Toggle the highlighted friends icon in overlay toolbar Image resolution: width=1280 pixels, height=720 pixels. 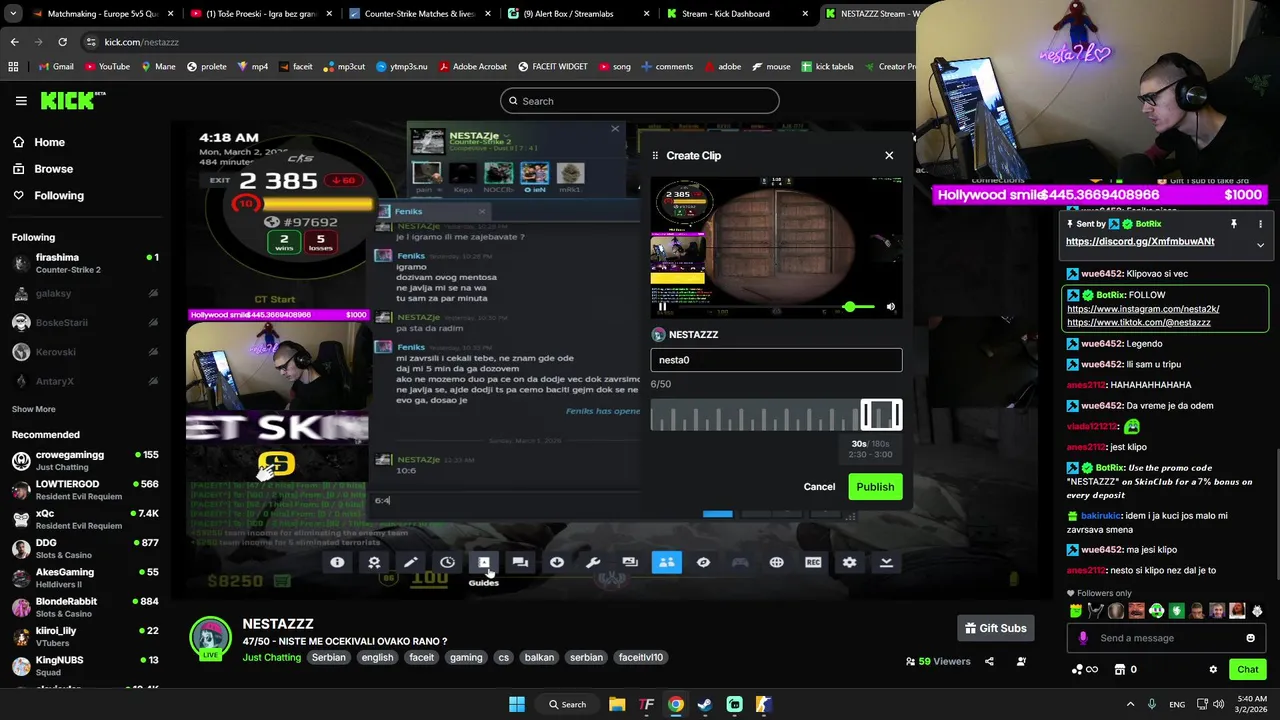click(x=666, y=562)
